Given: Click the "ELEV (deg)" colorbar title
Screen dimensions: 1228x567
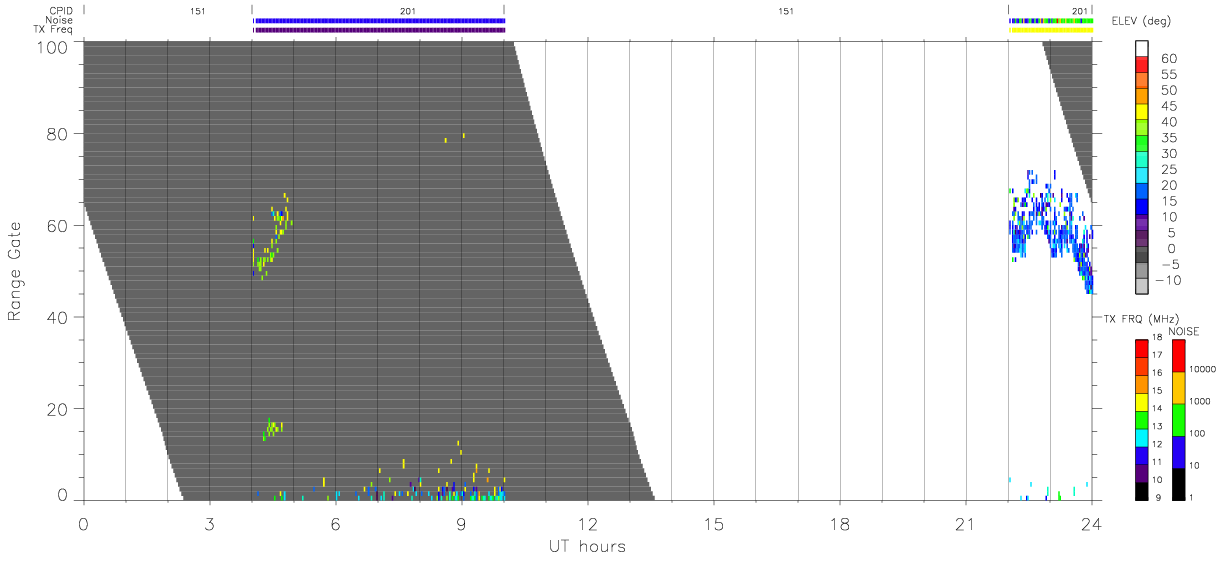Looking at the screenshot, I should point(1142,21).
